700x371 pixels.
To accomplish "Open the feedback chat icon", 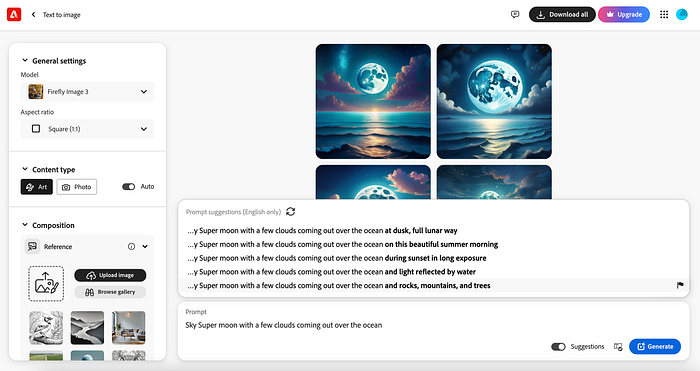I will pyautogui.click(x=515, y=14).
